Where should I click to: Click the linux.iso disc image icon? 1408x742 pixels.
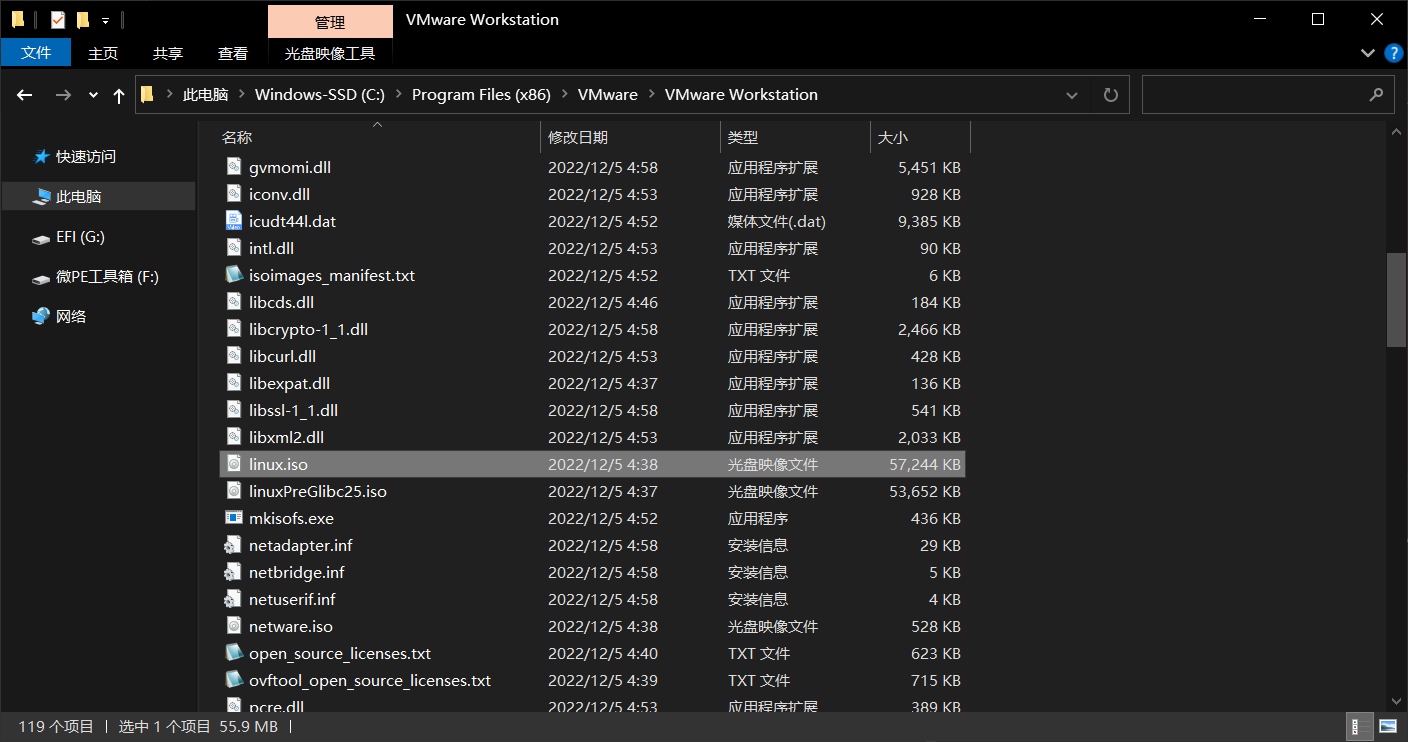tap(233, 464)
